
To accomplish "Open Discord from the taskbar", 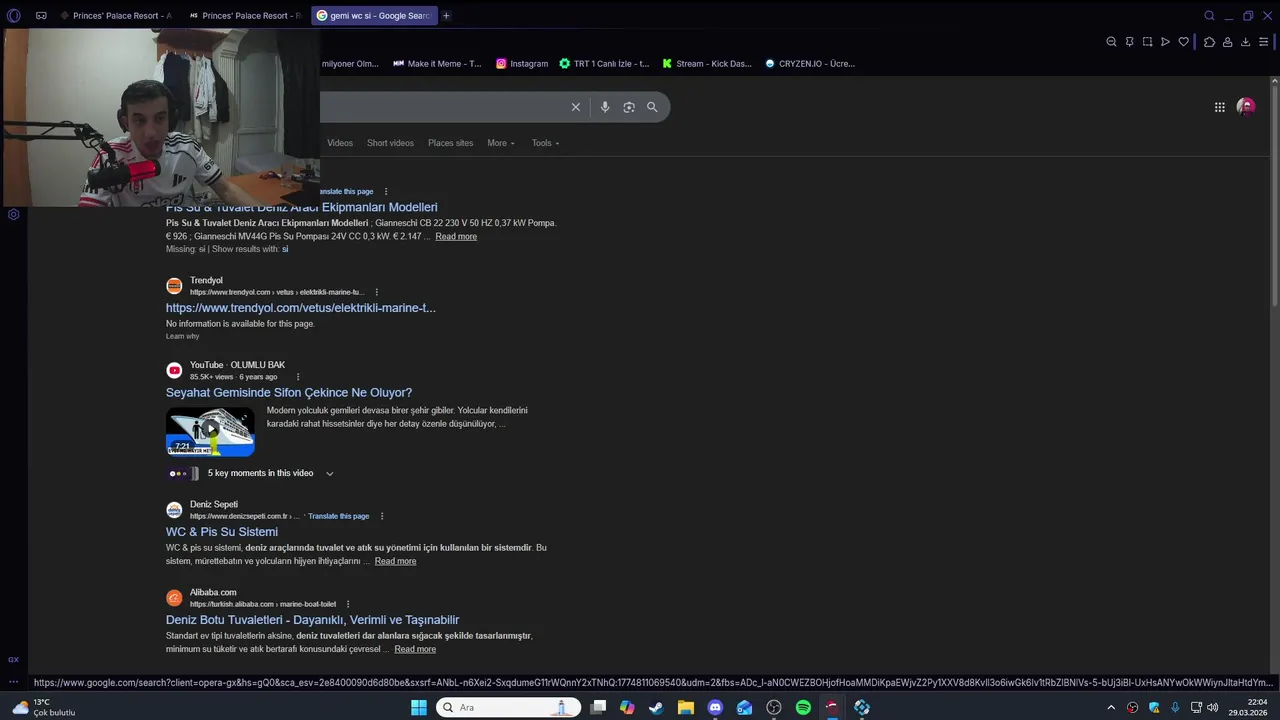I will tap(715, 707).
